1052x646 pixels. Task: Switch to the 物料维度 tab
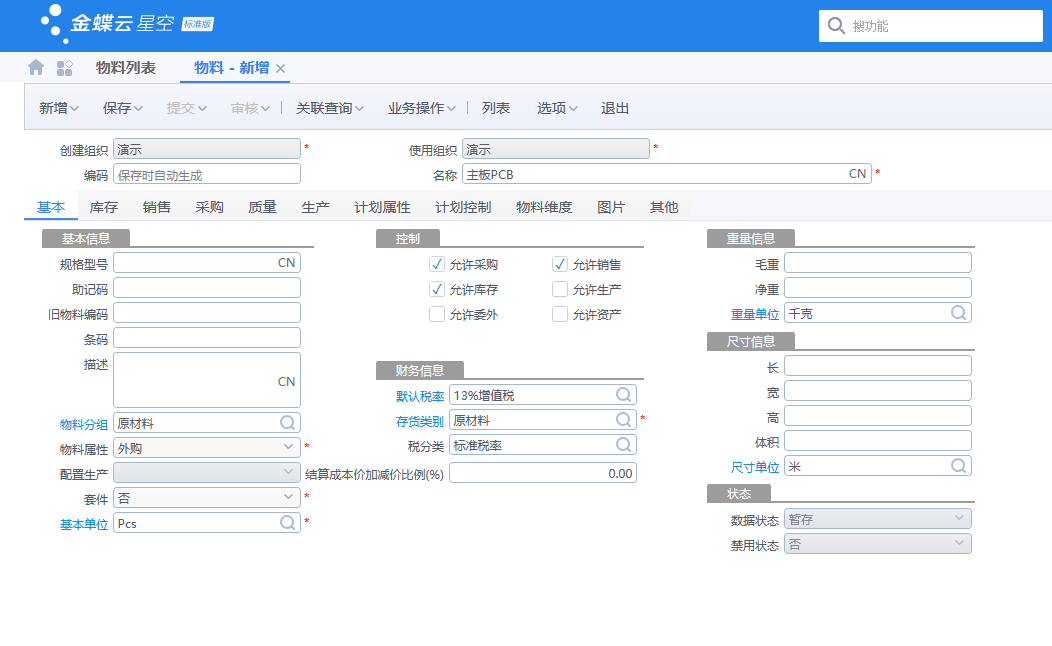click(x=544, y=207)
